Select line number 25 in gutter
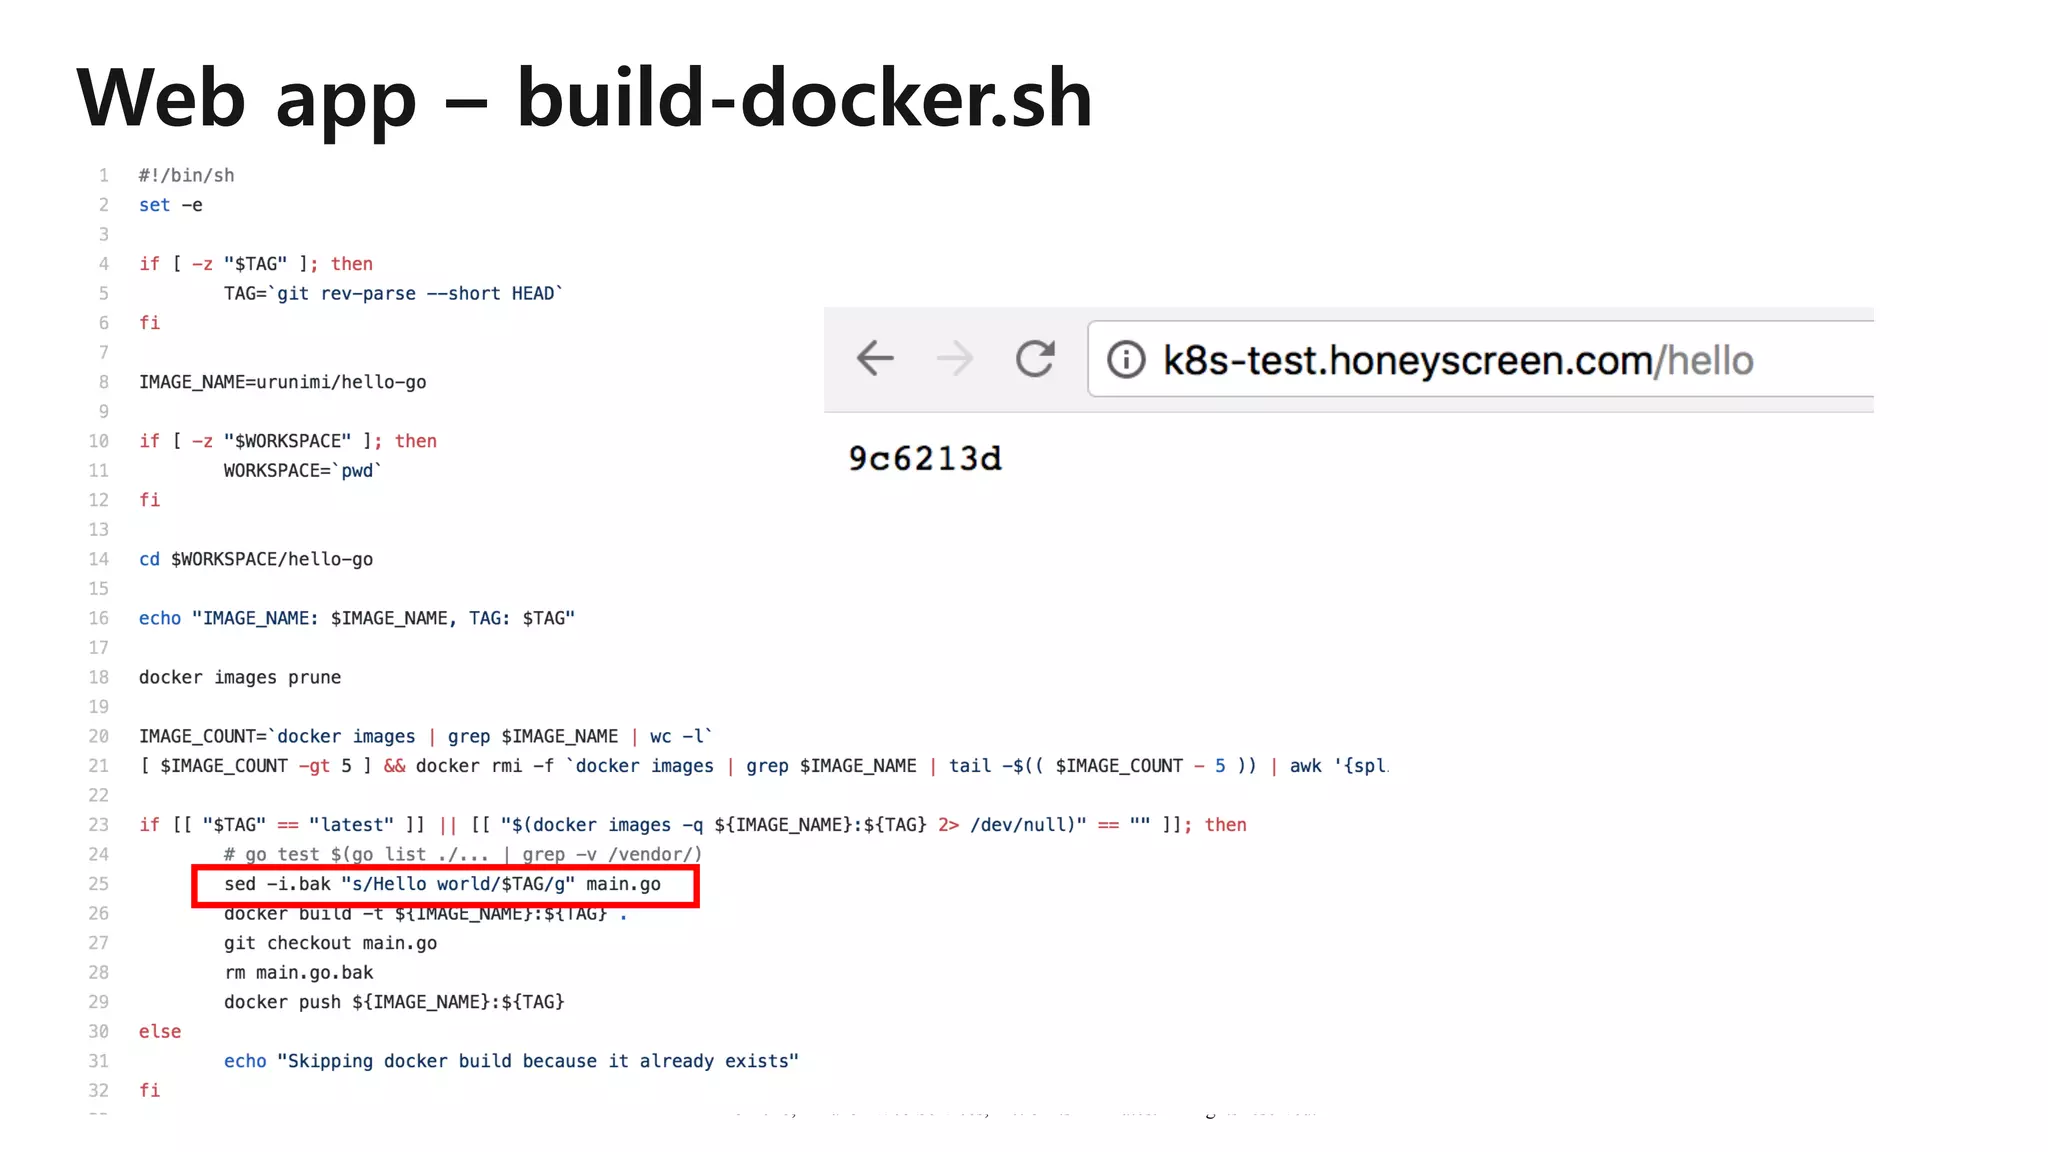The image size is (2048, 1152). (x=98, y=884)
